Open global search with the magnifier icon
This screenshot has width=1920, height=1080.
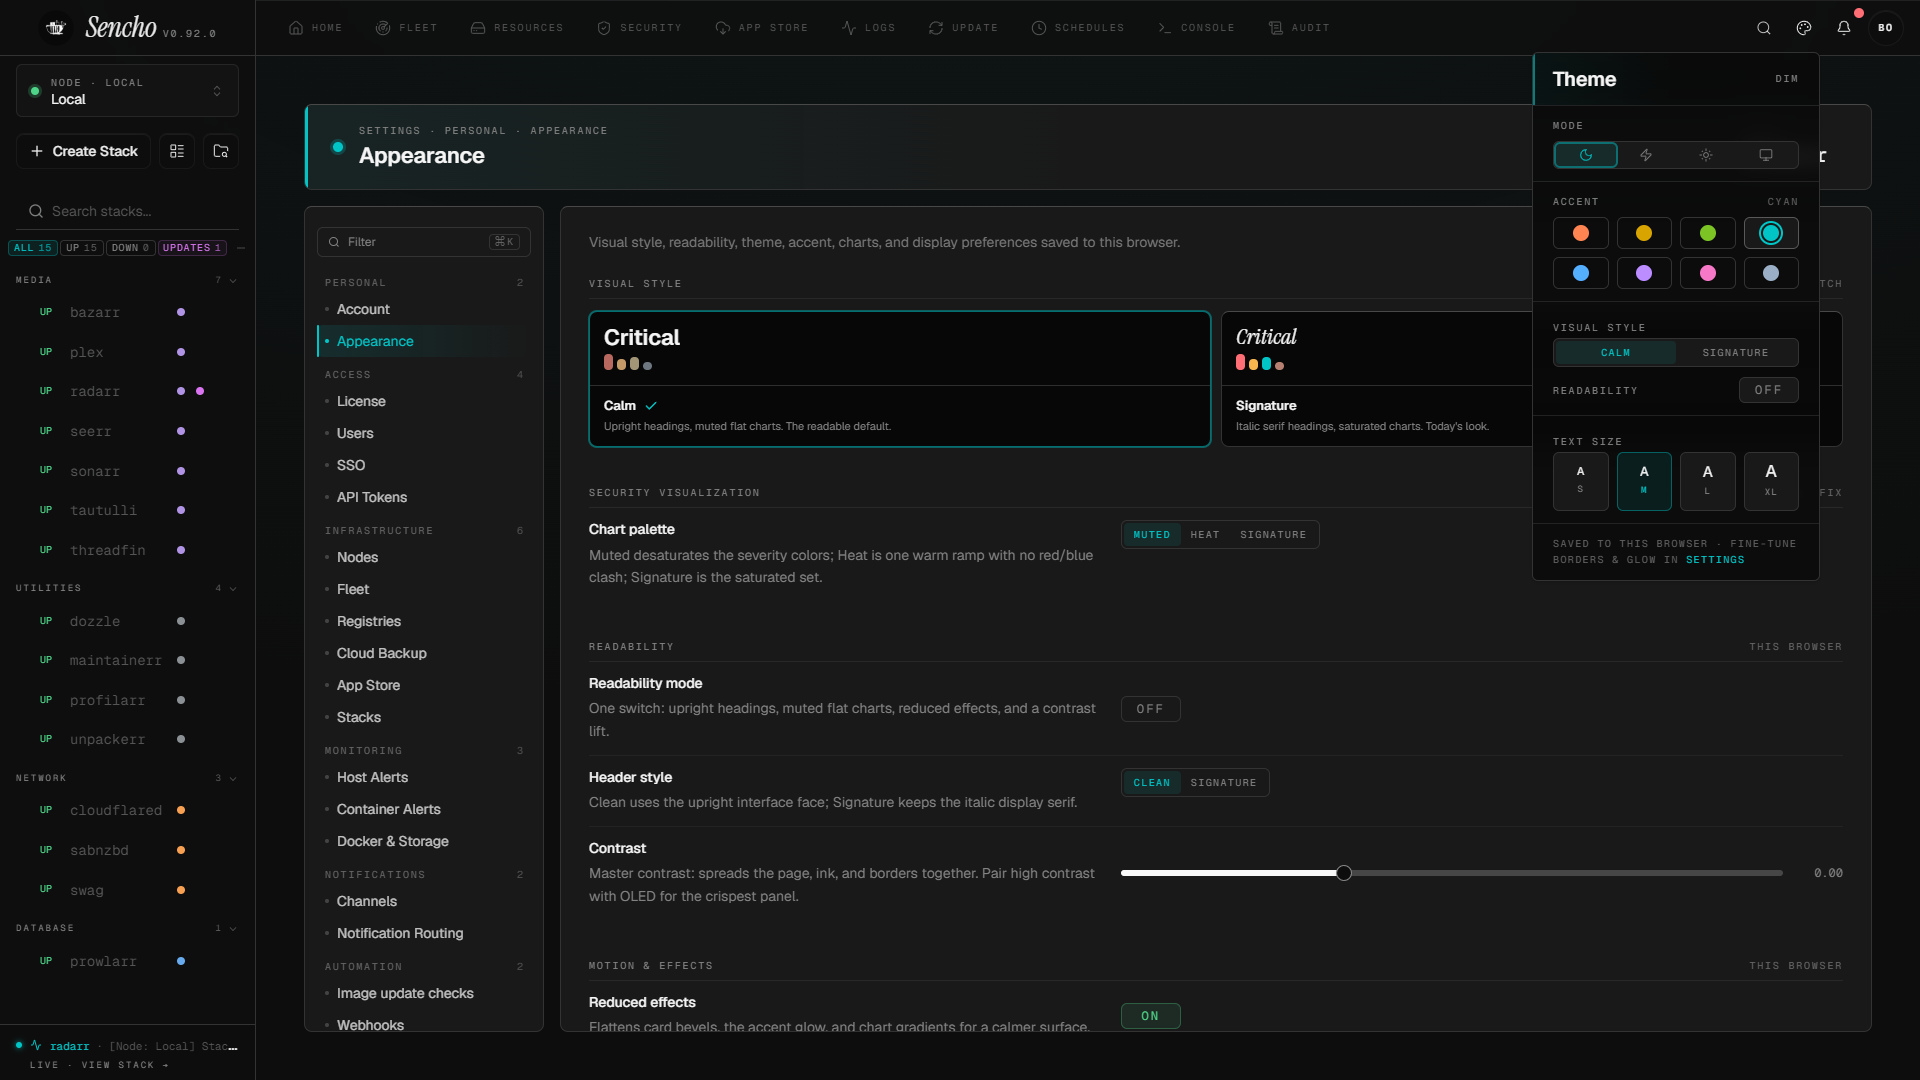1764,28
